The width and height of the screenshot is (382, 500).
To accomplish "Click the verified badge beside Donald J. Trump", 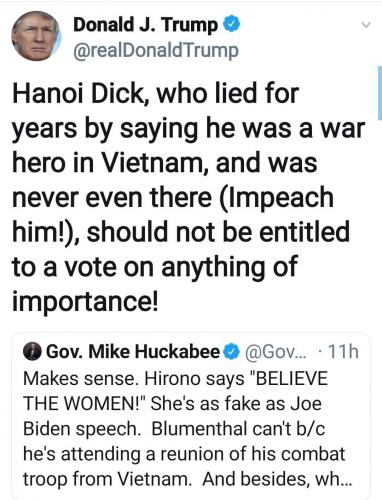I will coord(231,25).
